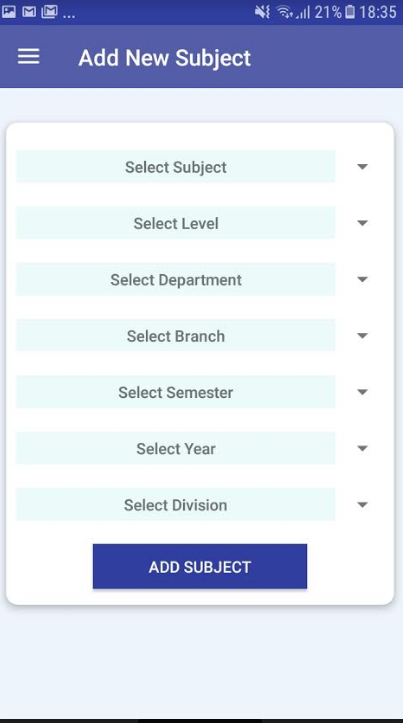The image size is (403, 723).
Task: Open the Select Year field
Action: (176, 448)
